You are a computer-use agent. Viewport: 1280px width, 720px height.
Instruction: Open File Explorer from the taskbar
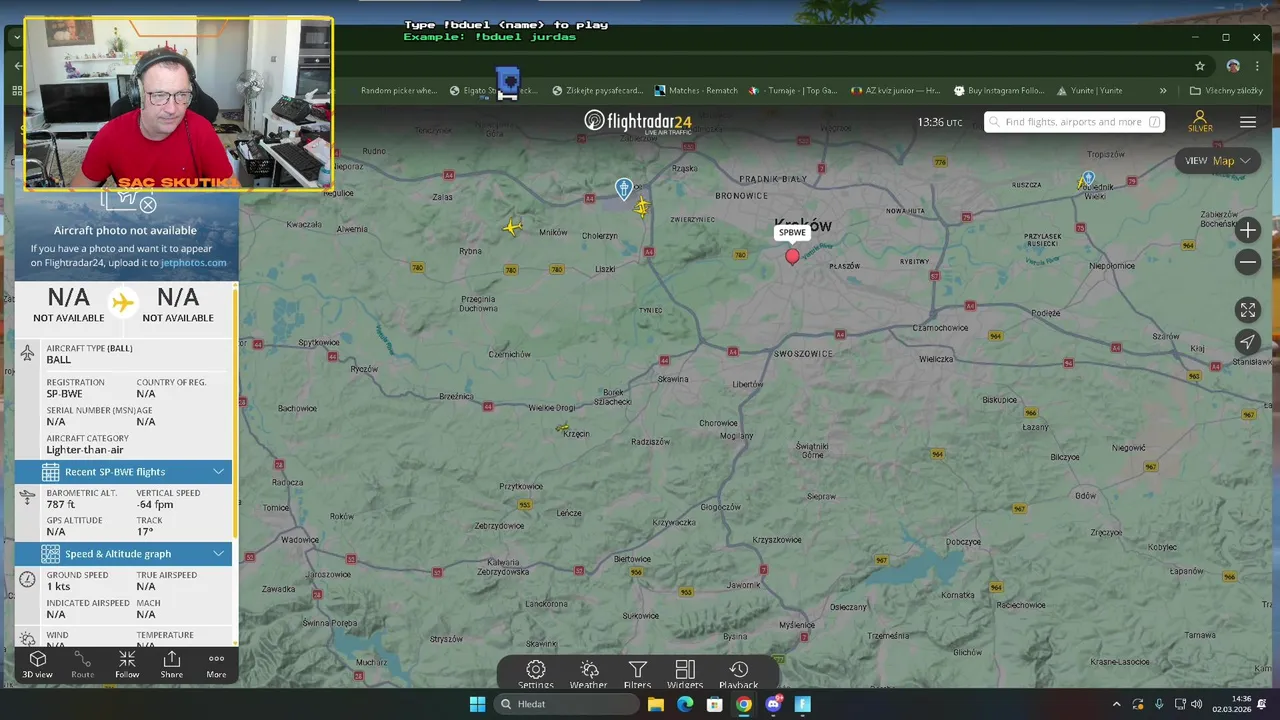pyautogui.click(x=655, y=704)
